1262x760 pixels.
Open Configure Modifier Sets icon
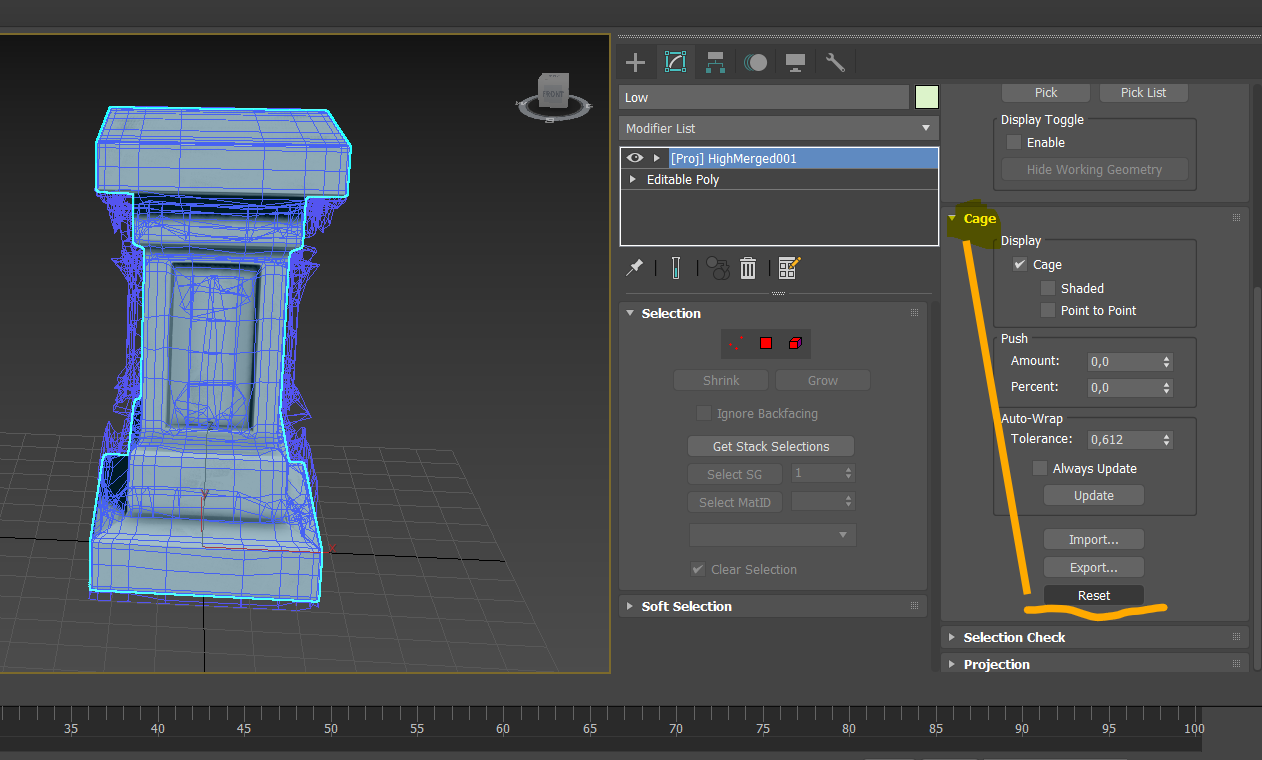click(789, 268)
